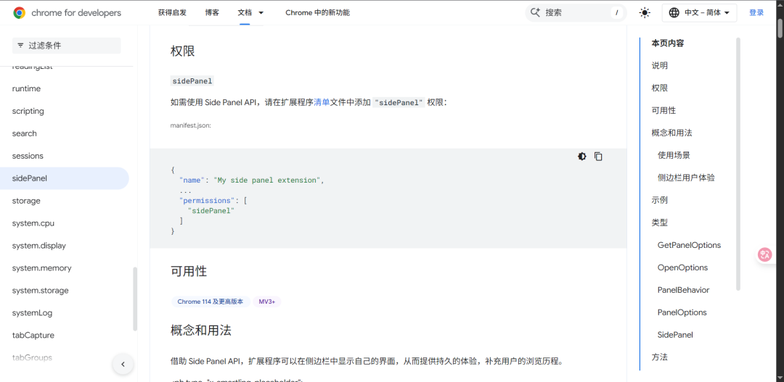Jump to the PanelBehavior section
The image size is (784, 382).
pyautogui.click(x=683, y=290)
